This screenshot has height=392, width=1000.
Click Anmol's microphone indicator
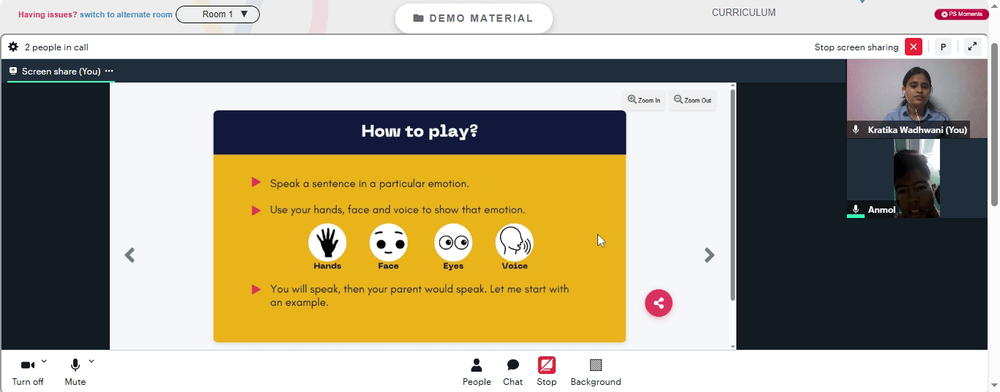click(x=856, y=209)
